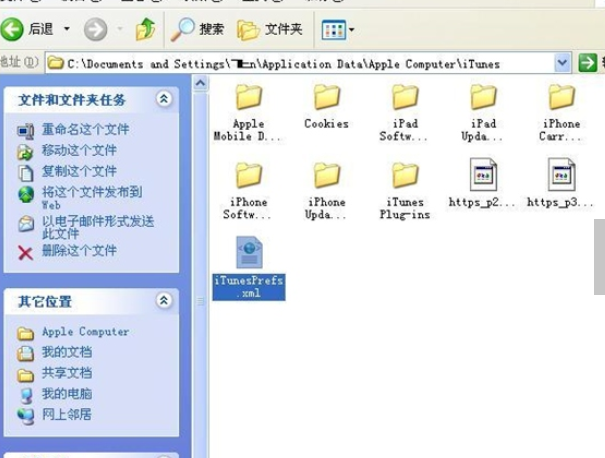Select the iTunesPrefs.xml file icon

[249, 252]
